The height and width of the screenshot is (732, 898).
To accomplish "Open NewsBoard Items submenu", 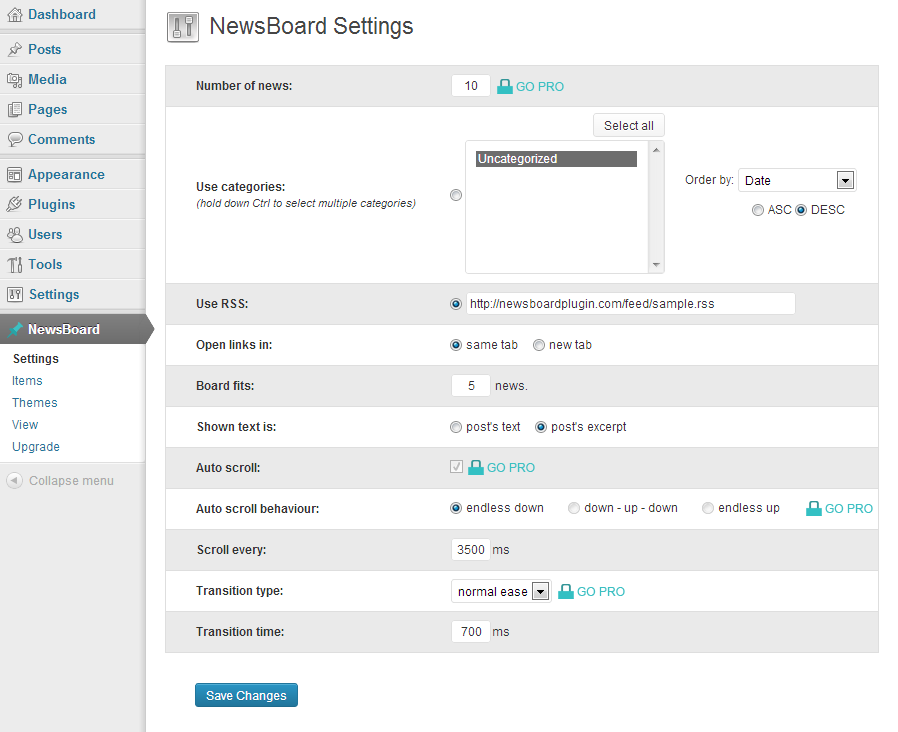I will [x=27, y=380].
